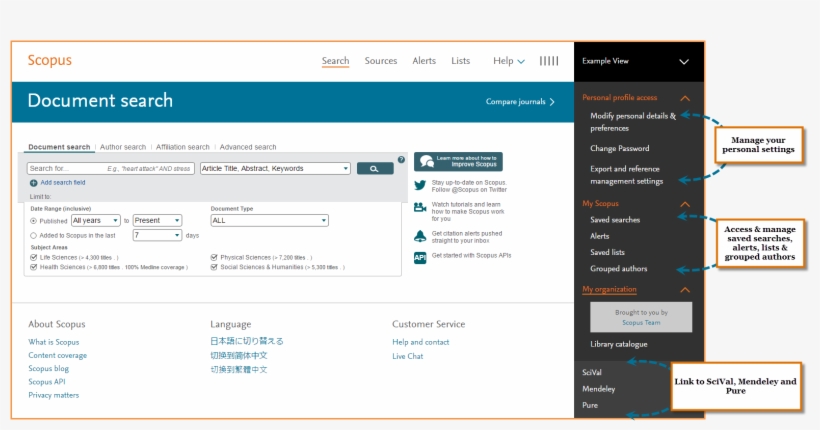This screenshot has height=430, width=820.
Task: Switch to the Document search tab
Action: 59,147
